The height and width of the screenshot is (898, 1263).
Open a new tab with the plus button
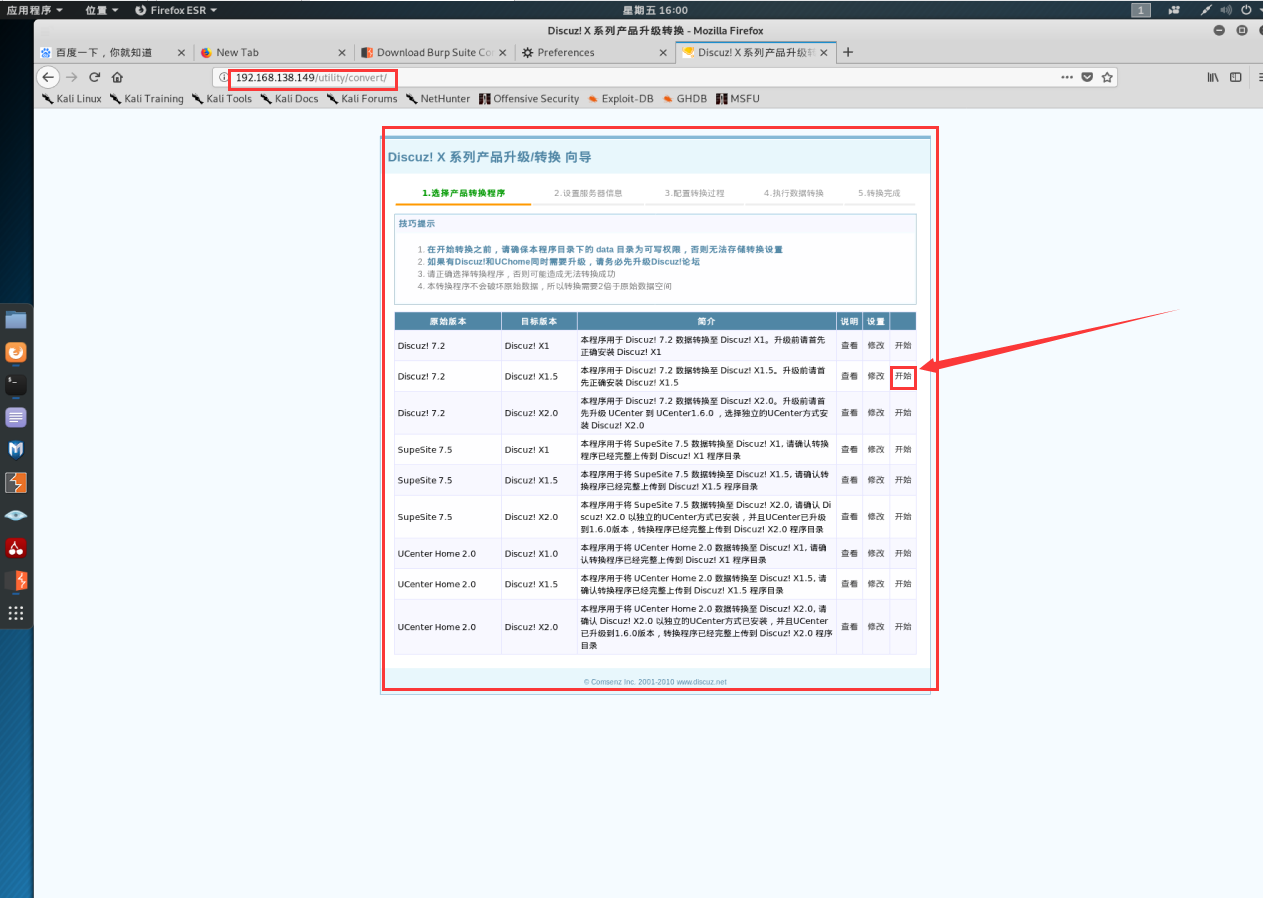848,52
